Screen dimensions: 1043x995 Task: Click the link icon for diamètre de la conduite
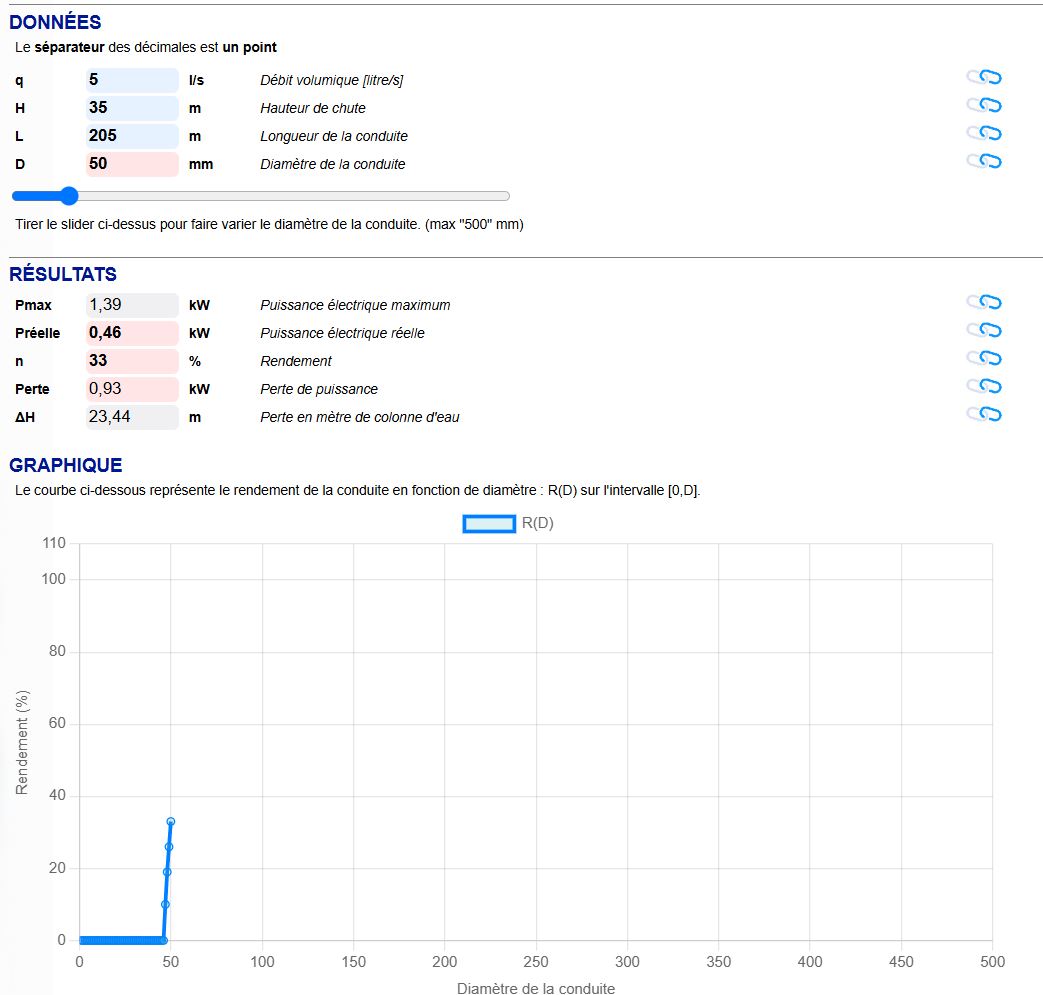point(984,161)
